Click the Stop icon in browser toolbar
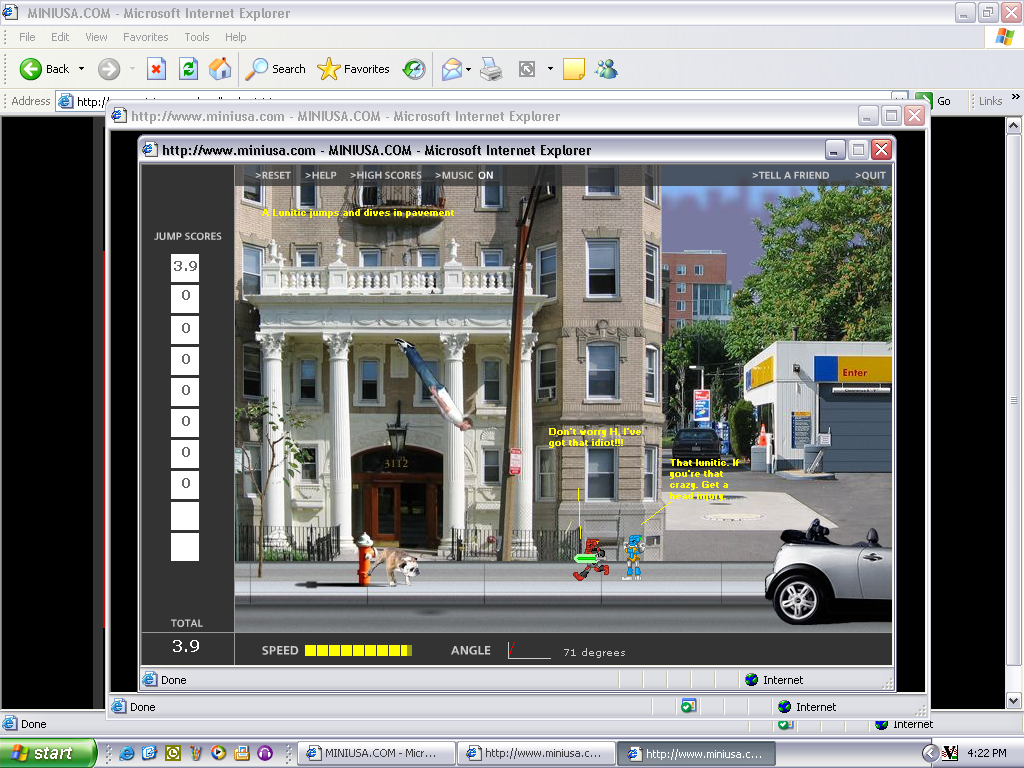The image size is (1024, 768). coord(156,69)
